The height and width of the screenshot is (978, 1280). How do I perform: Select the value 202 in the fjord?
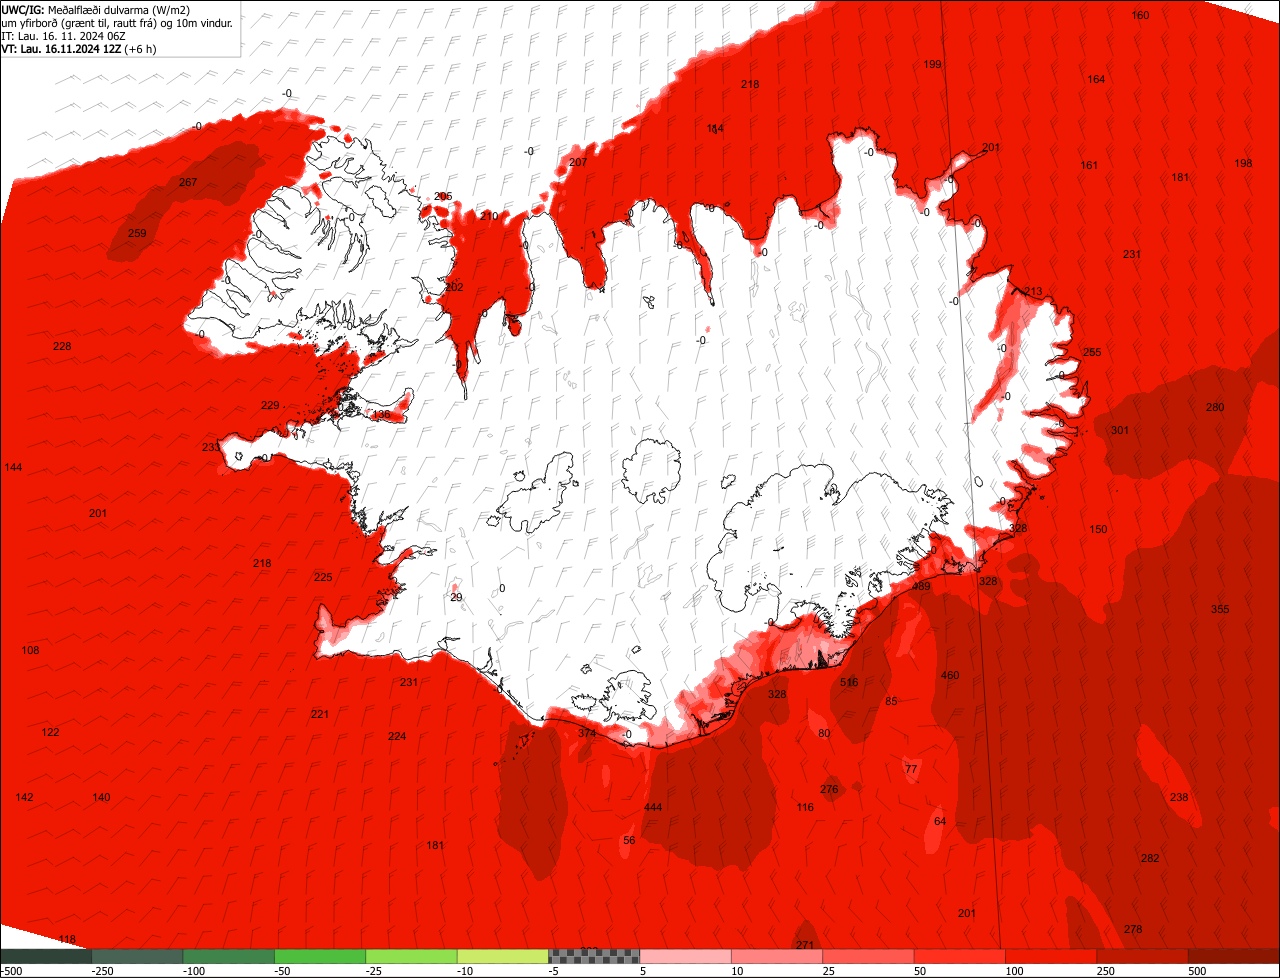(x=455, y=288)
